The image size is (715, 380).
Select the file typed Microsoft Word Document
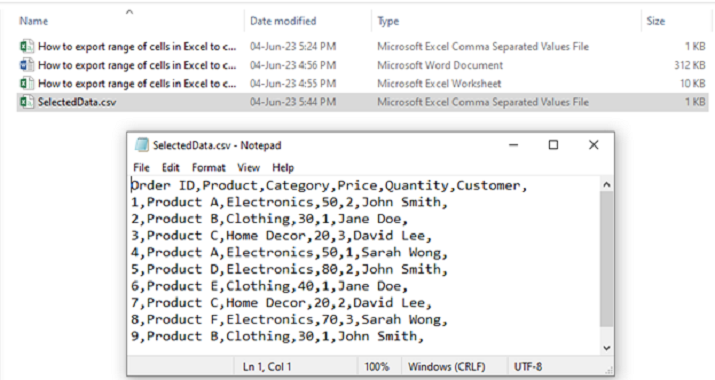[363, 65]
